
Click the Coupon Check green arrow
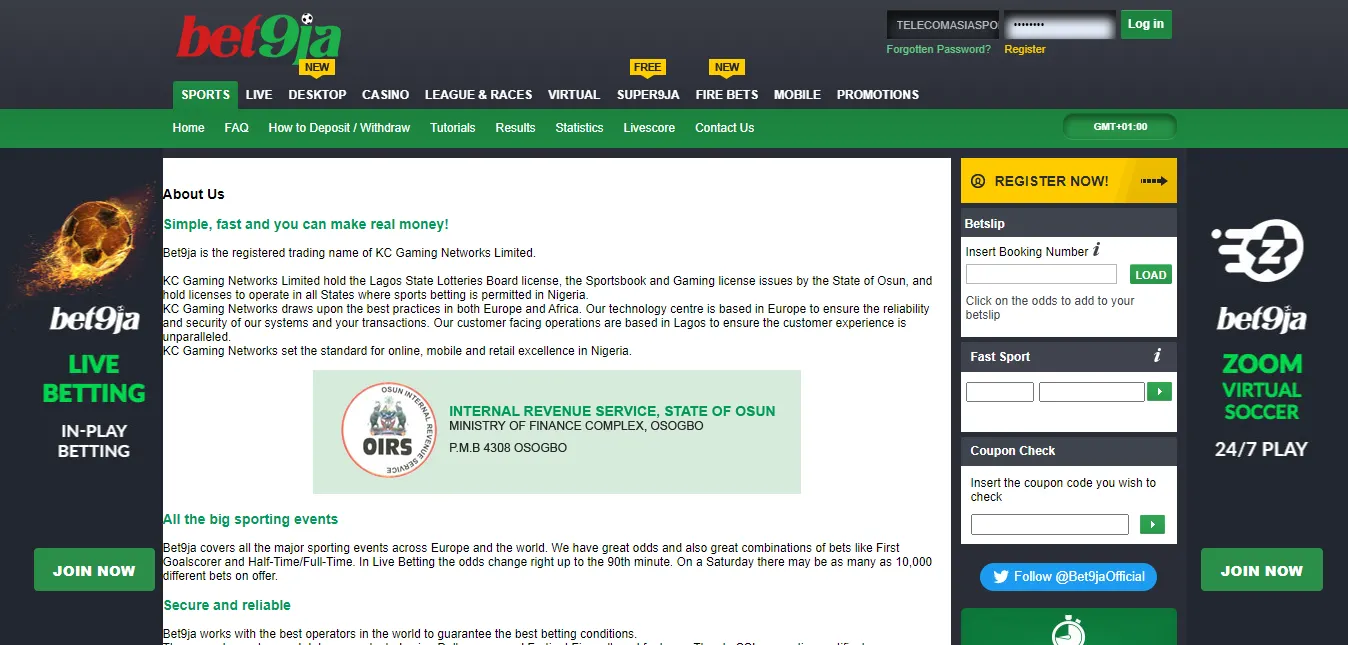1152,523
